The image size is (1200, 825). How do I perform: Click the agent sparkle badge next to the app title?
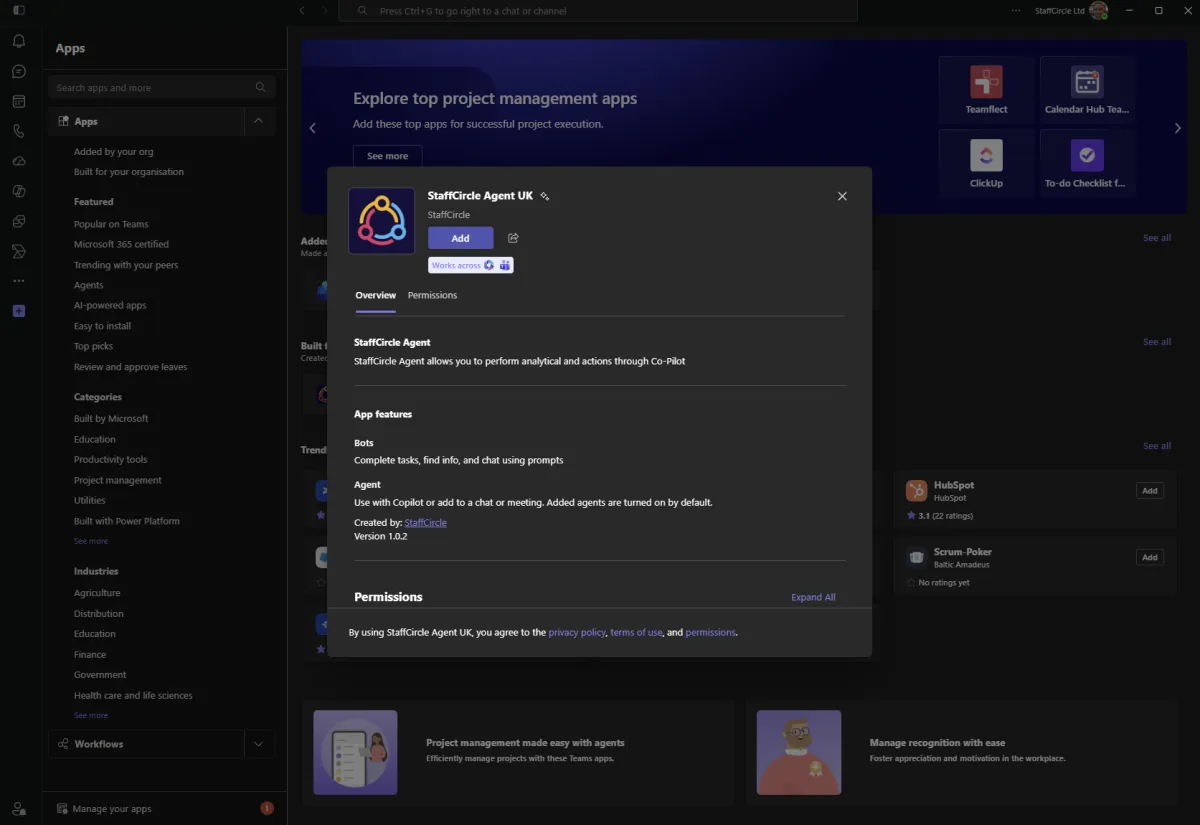coord(545,196)
